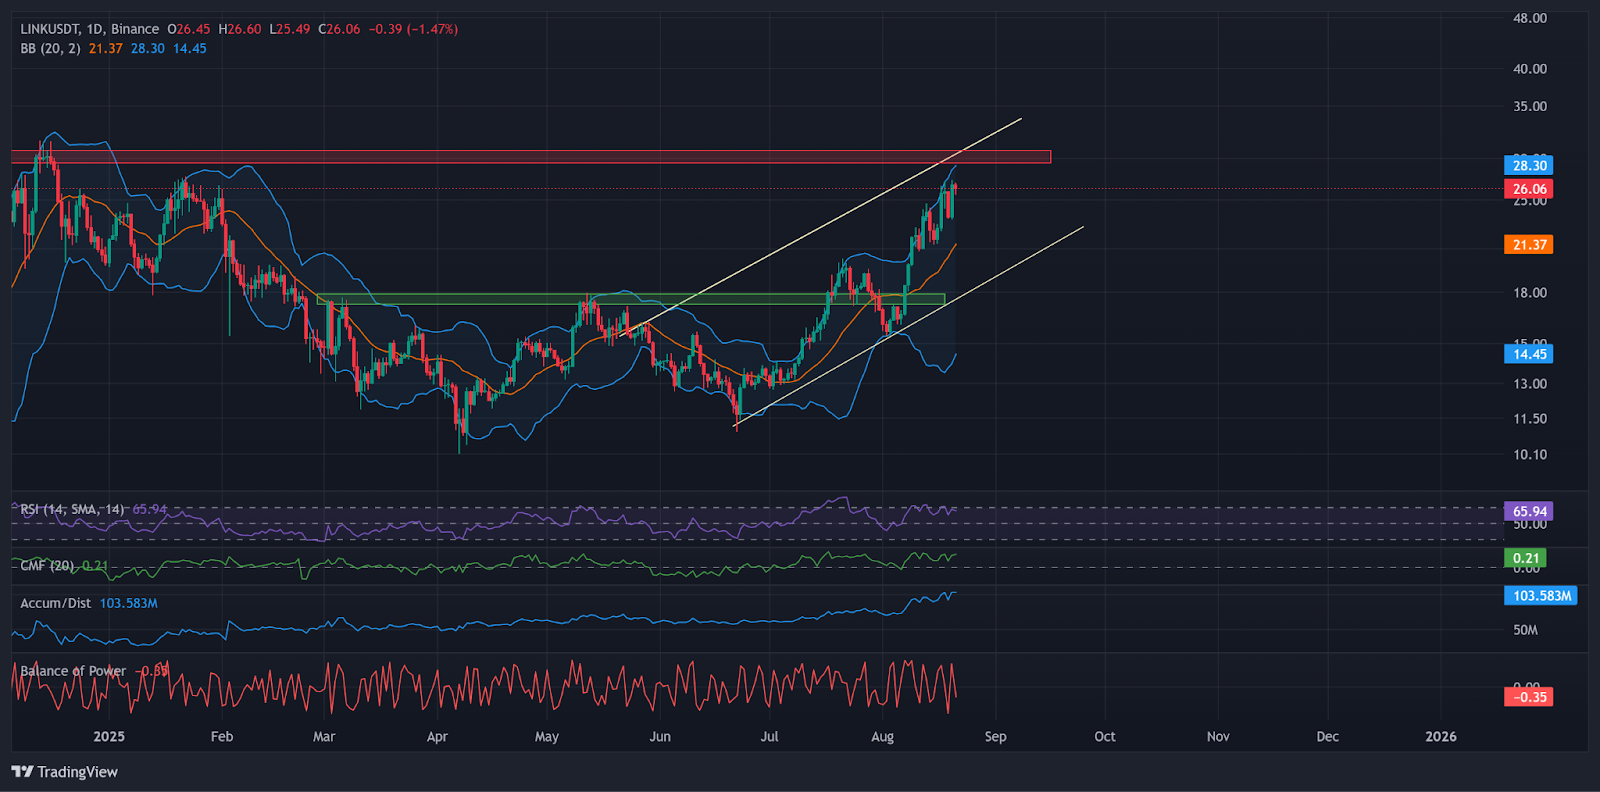Select the green support zone rectangle
The height and width of the screenshot is (792, 1600).
coord(630,299)
